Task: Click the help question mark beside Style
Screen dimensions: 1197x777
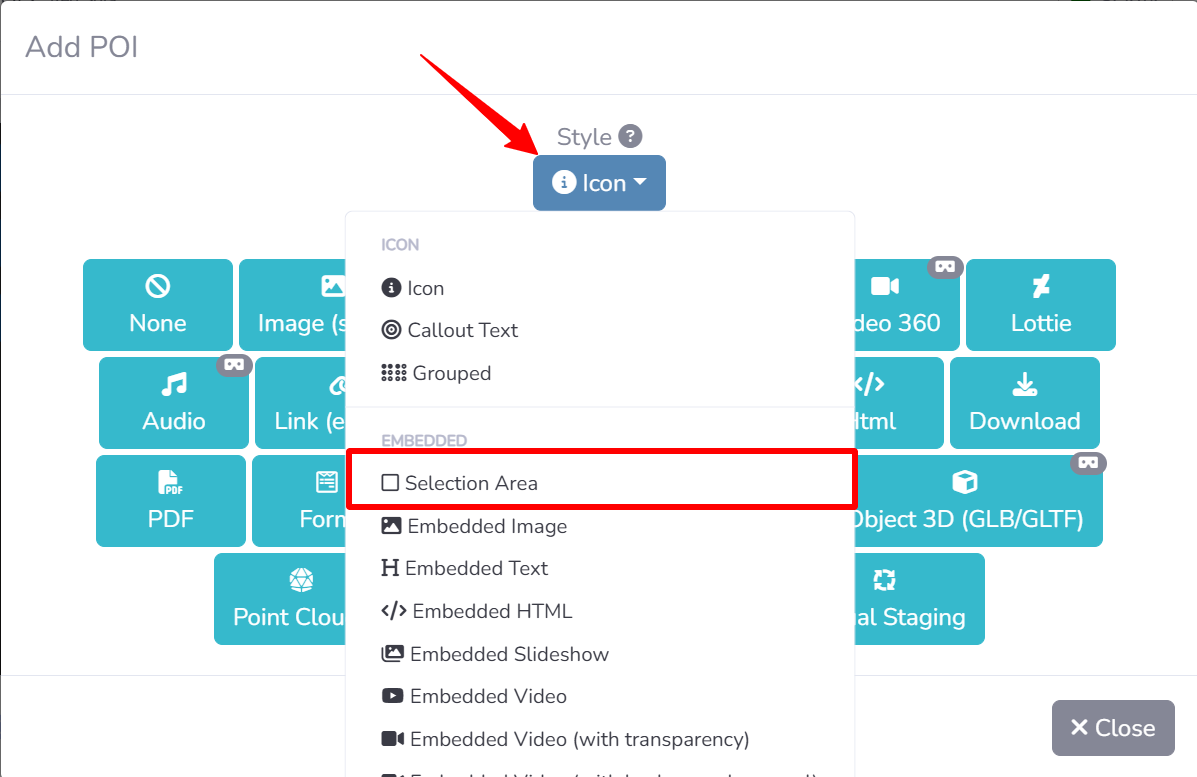Action: click(630, 137)
